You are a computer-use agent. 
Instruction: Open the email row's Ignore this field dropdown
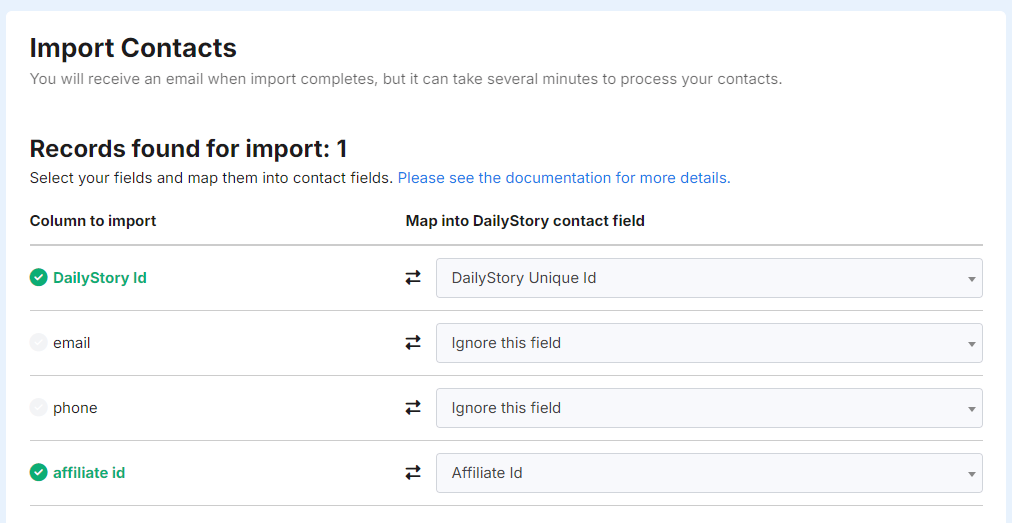tap(709, 343)
